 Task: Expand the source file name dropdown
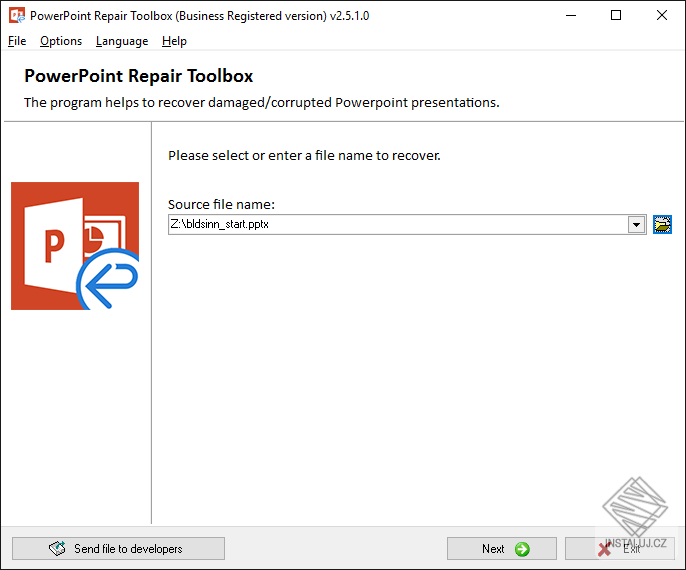[x=637, y=225]
